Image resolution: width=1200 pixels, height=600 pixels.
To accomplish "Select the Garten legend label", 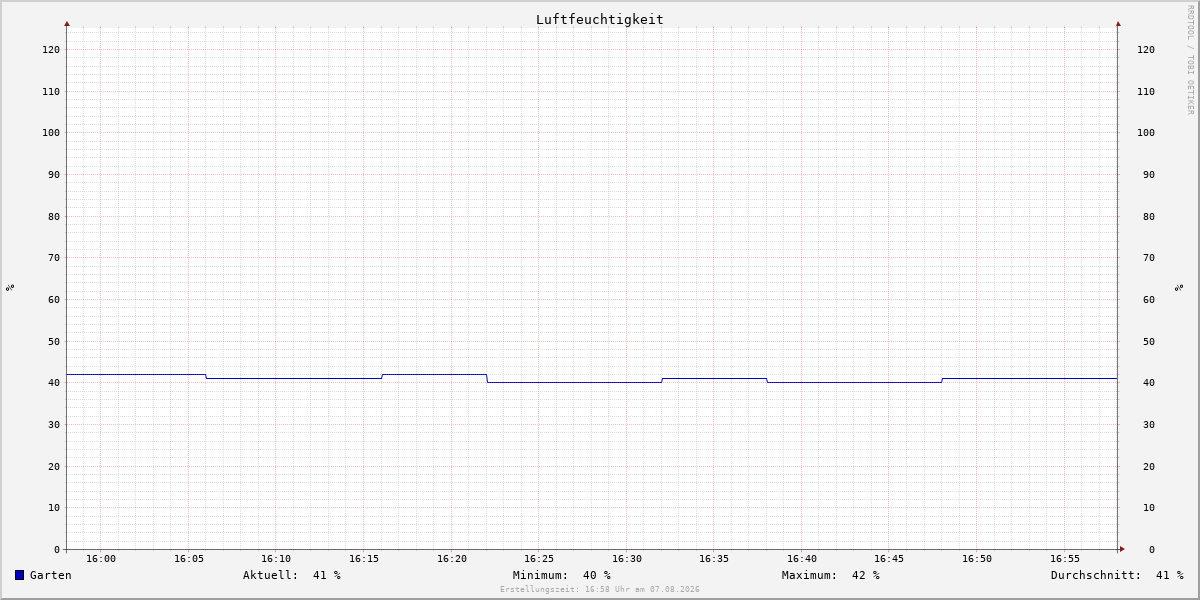I will [51, 575].
